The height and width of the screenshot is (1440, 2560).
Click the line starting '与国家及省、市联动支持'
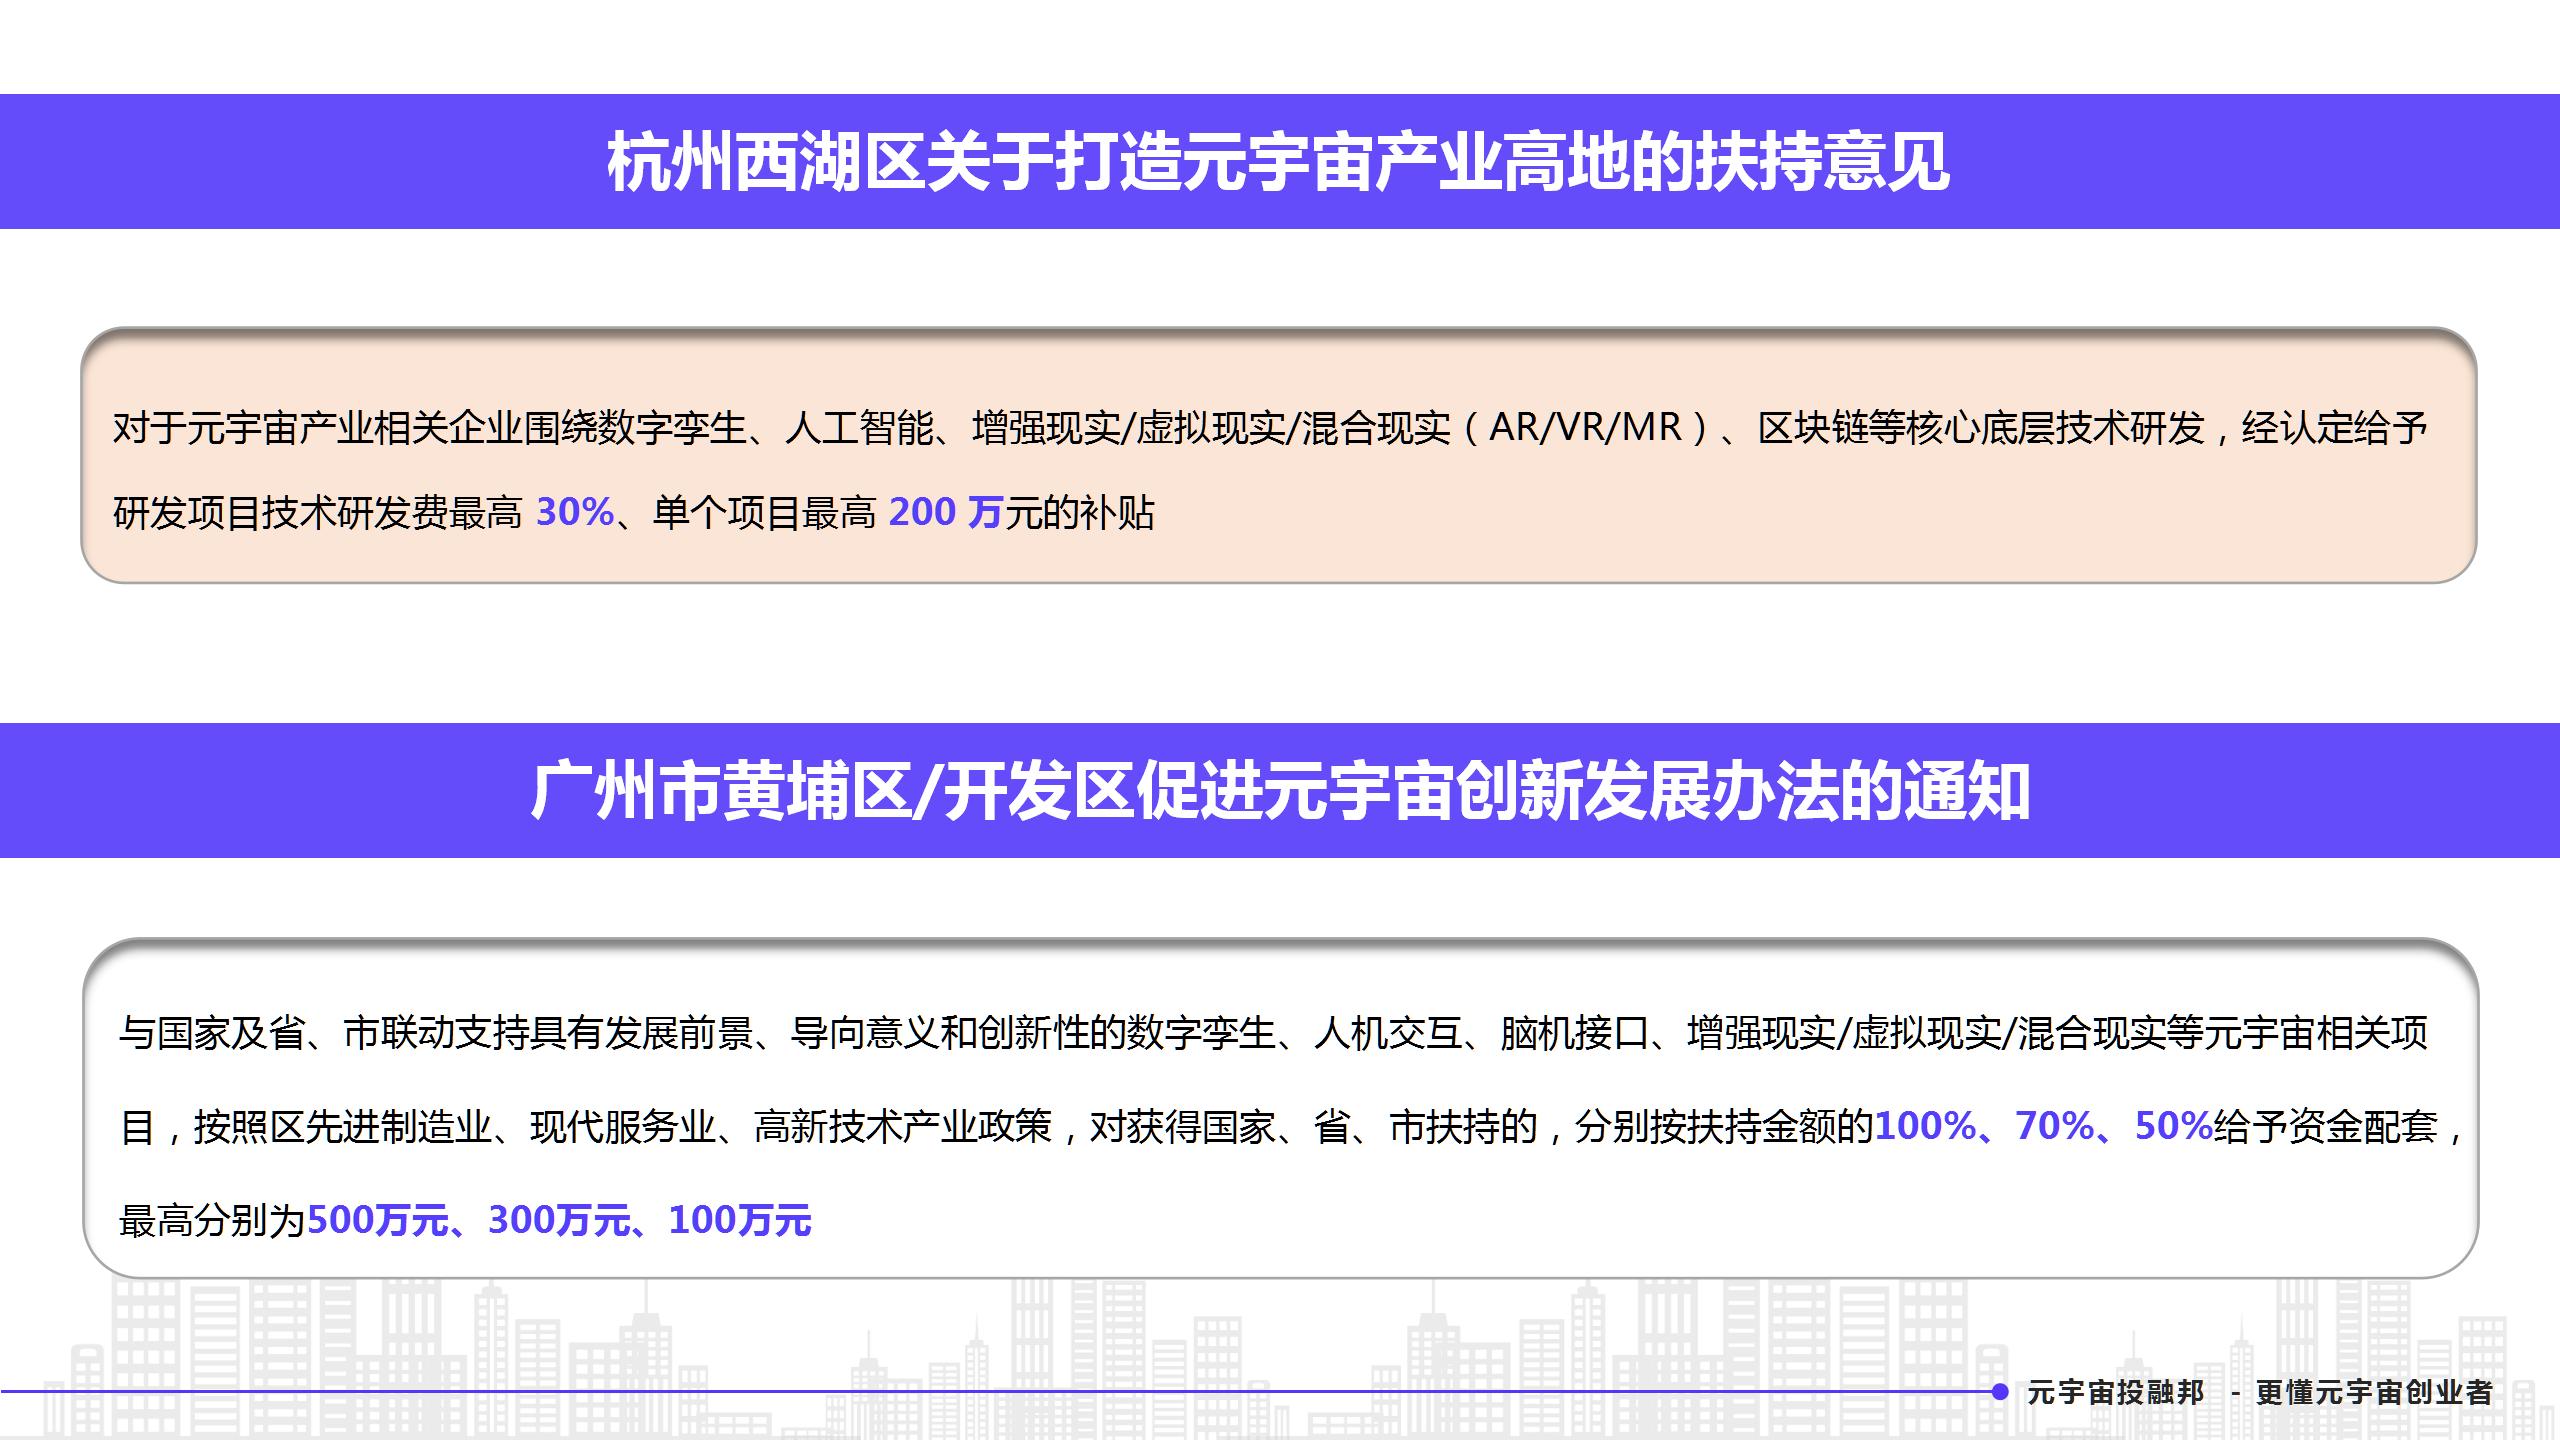tap(1273, 1032)
